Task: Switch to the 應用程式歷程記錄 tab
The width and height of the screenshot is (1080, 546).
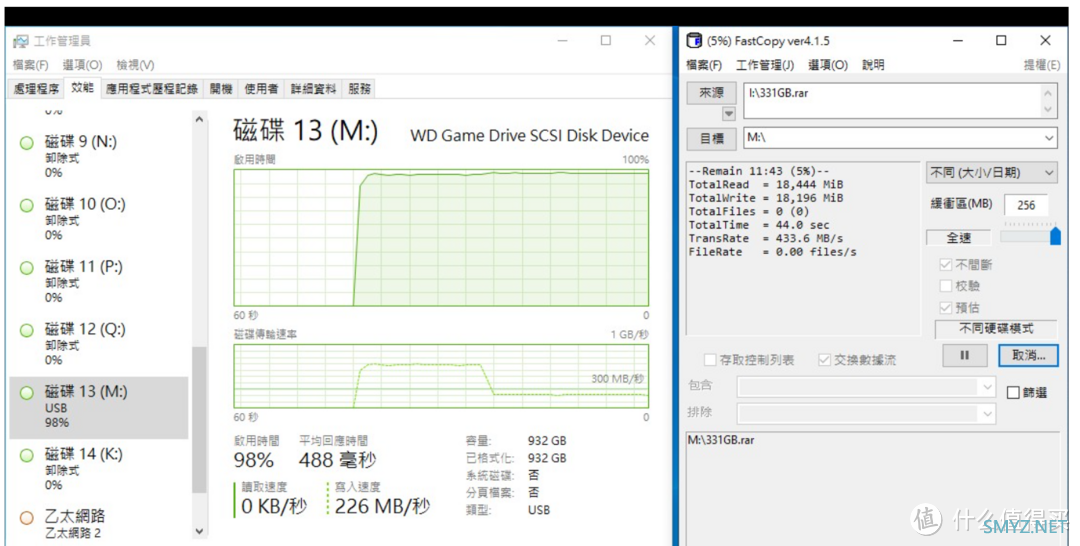Action: coord(152,89)
